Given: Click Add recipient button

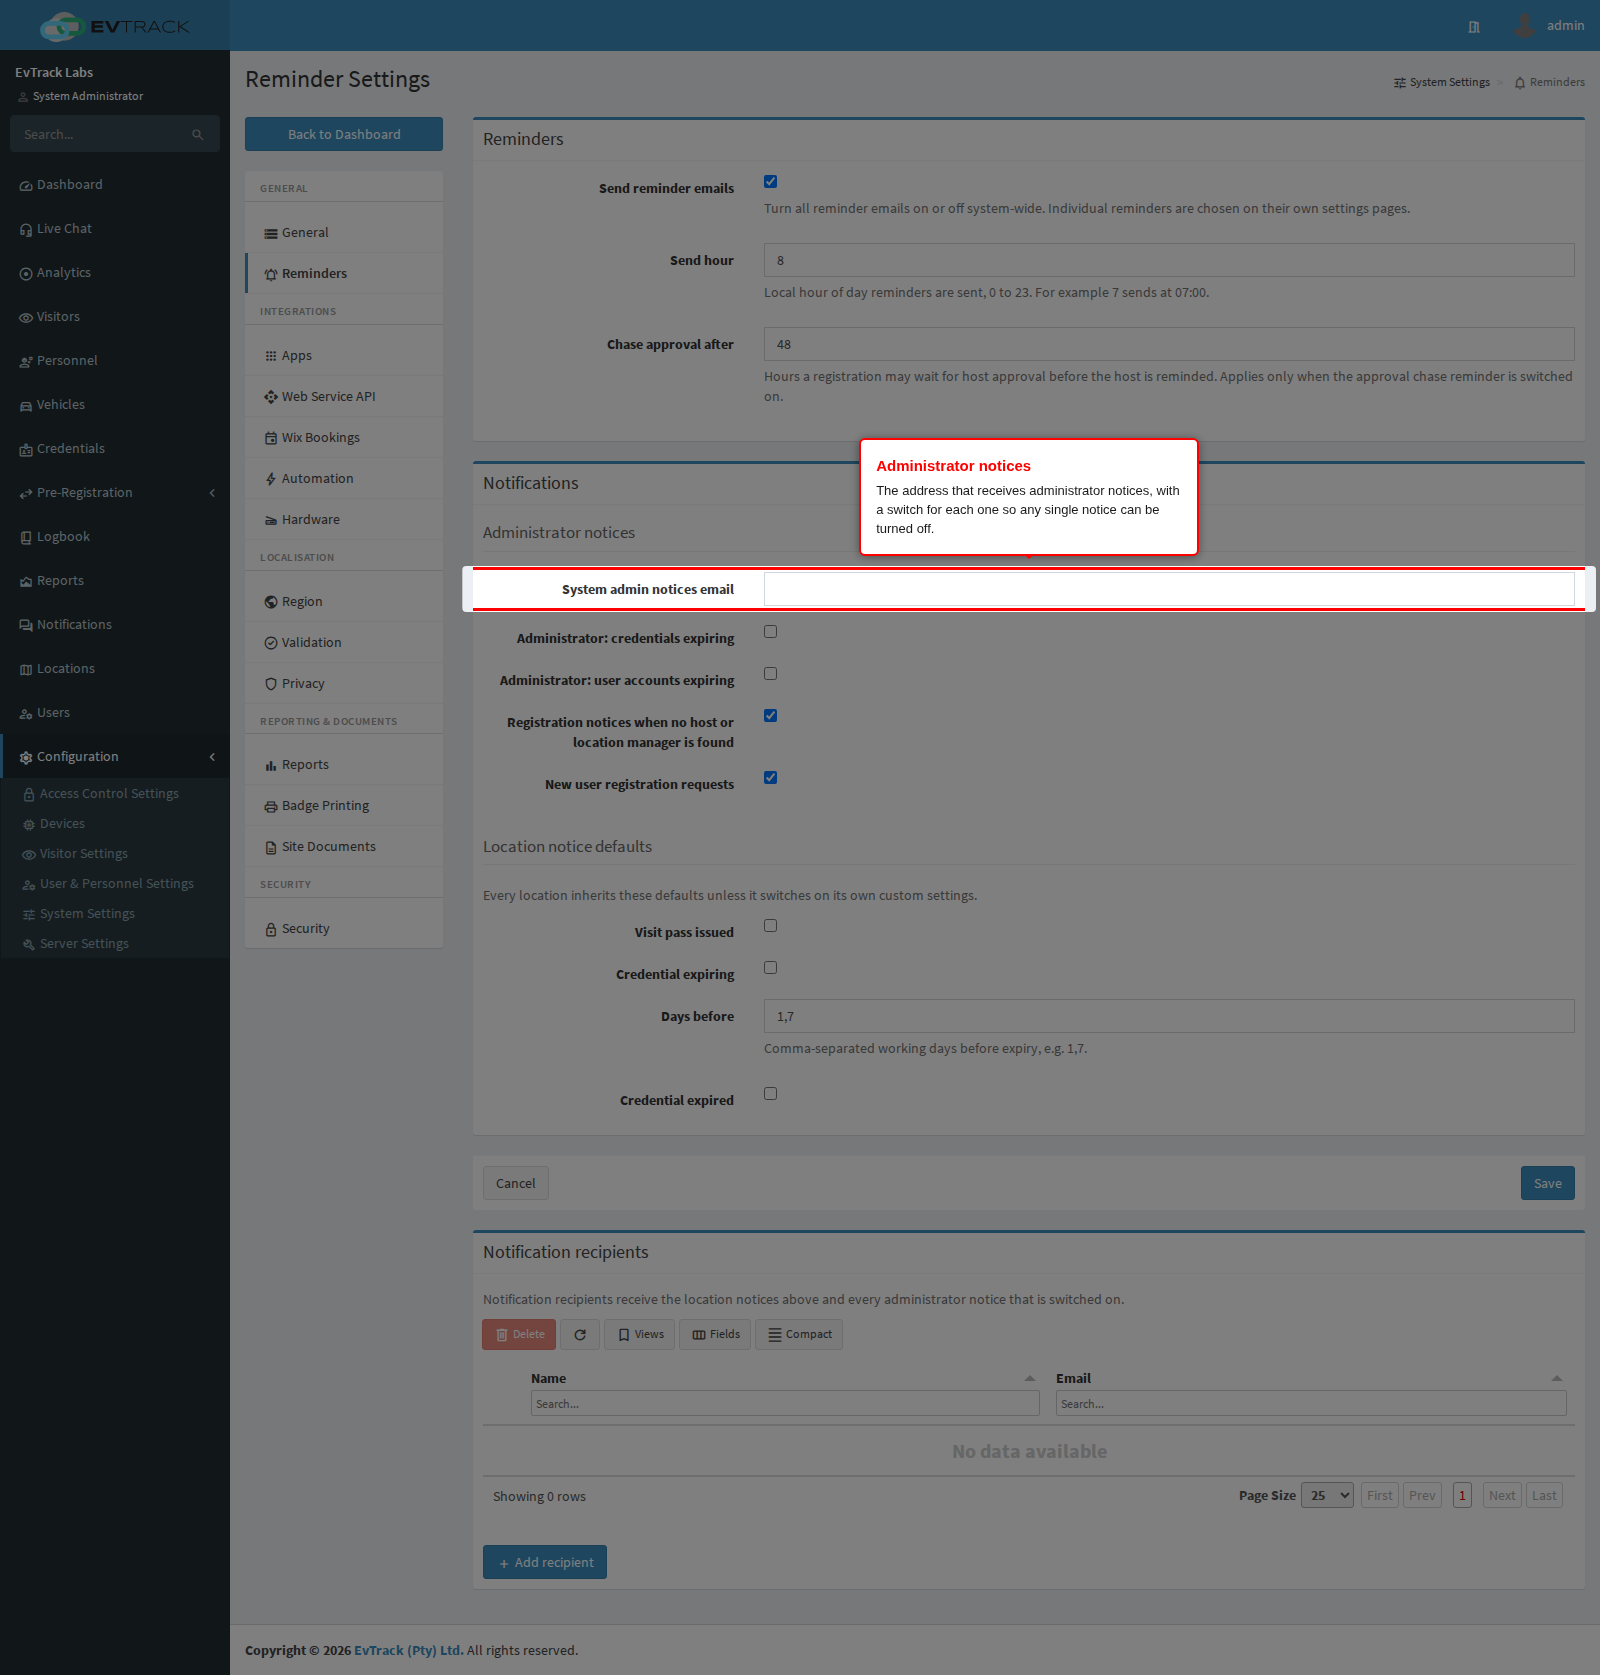Looking at the screenshot, I should (545, 1562).
